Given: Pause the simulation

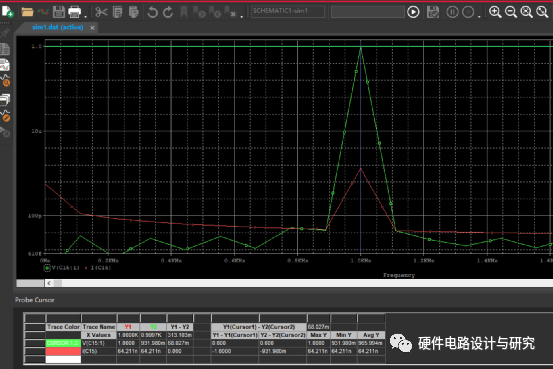Looking at the screenshot, I should click(x=452, y=12).
